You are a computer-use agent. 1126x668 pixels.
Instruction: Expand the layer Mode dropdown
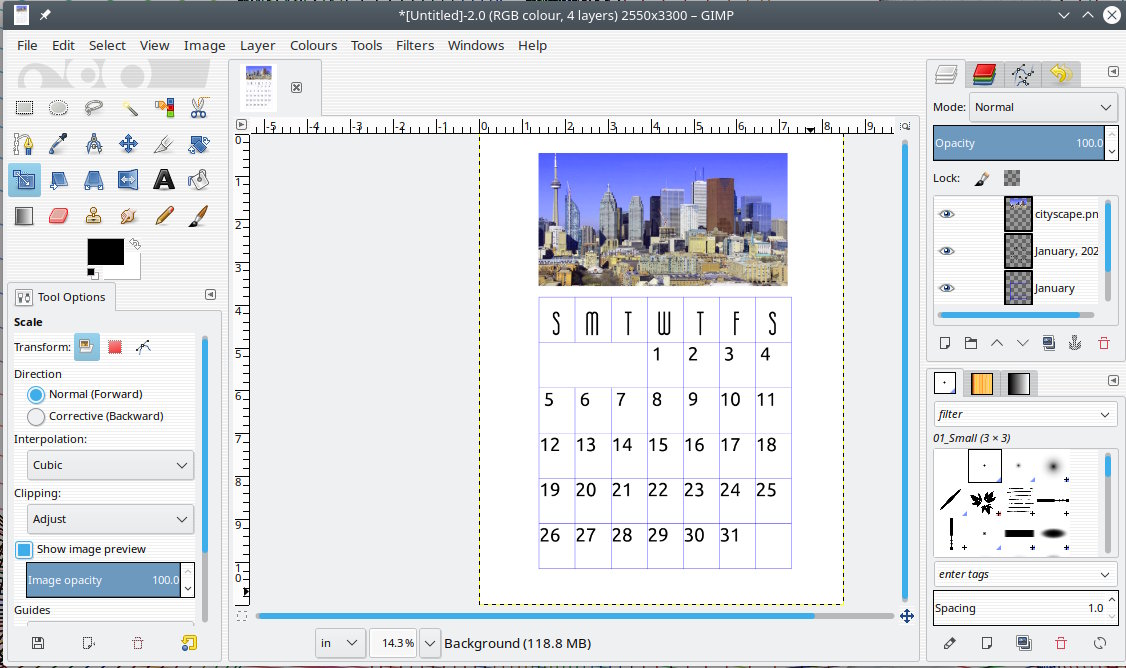coord(1043,107)
